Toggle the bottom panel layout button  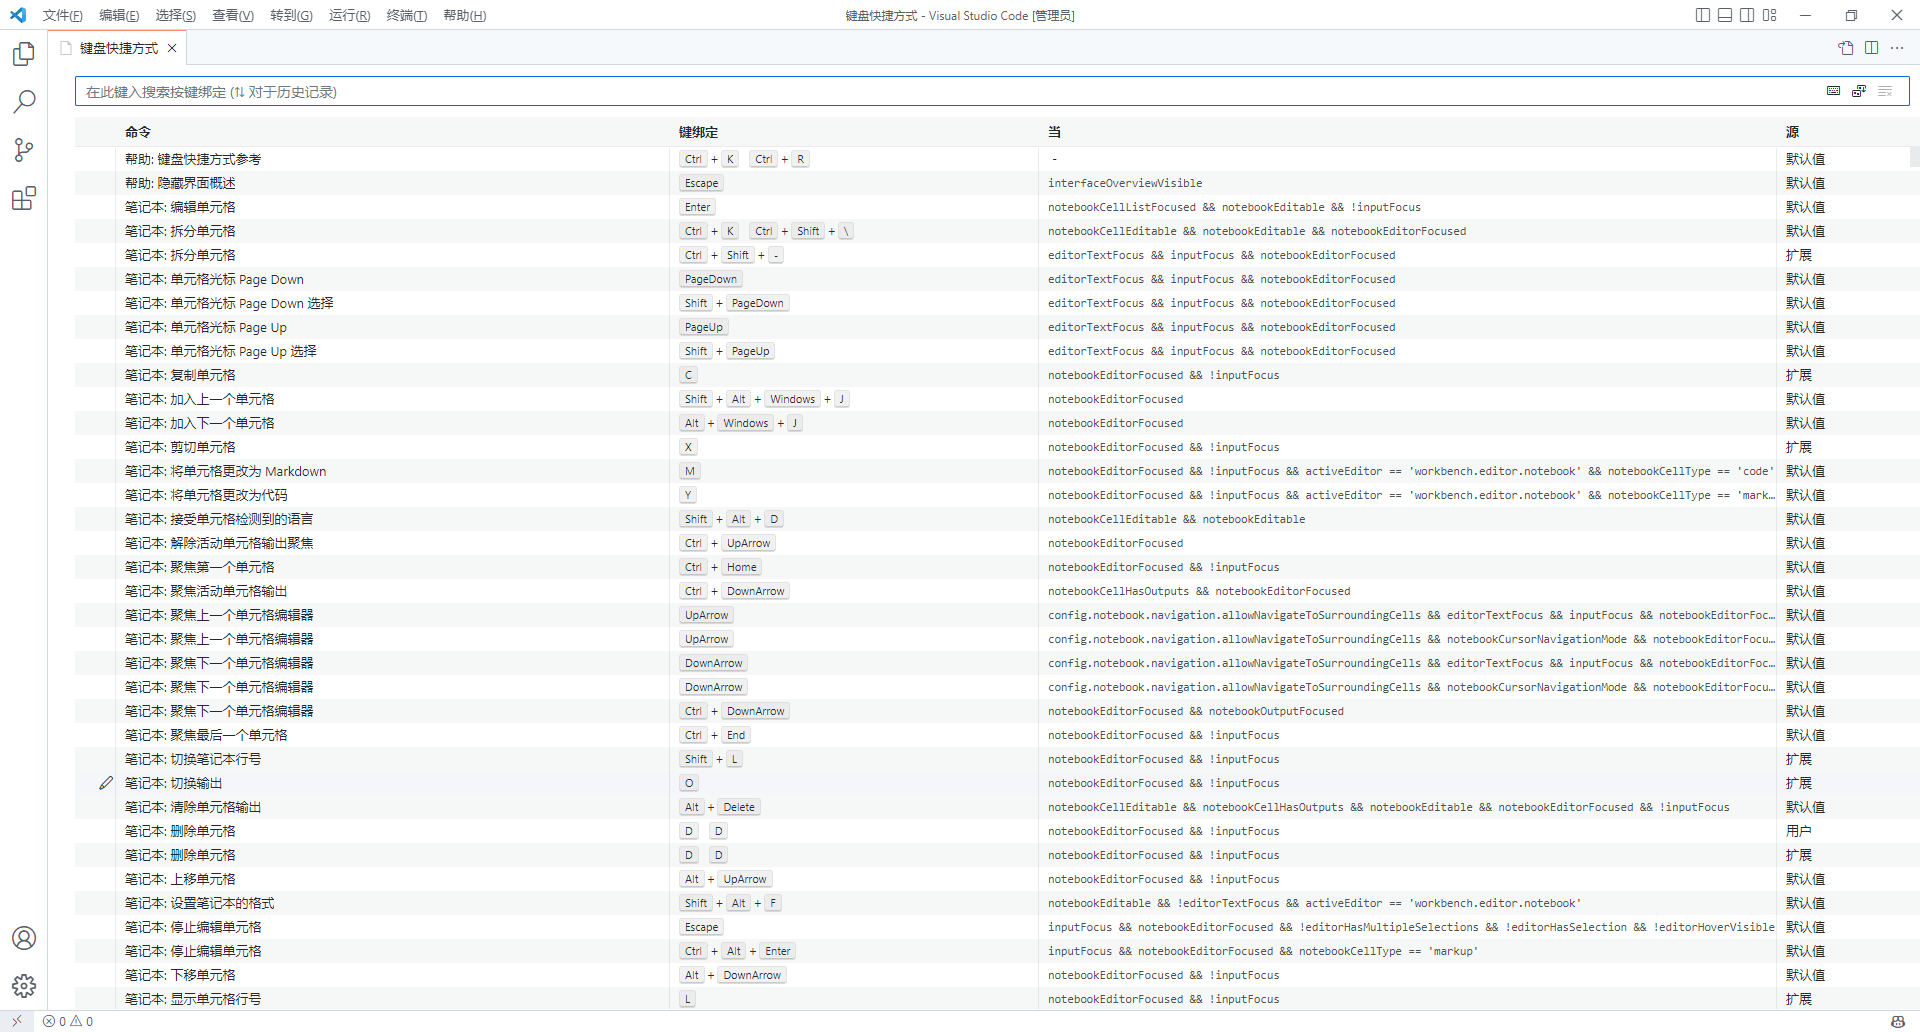click(1724, 15)
